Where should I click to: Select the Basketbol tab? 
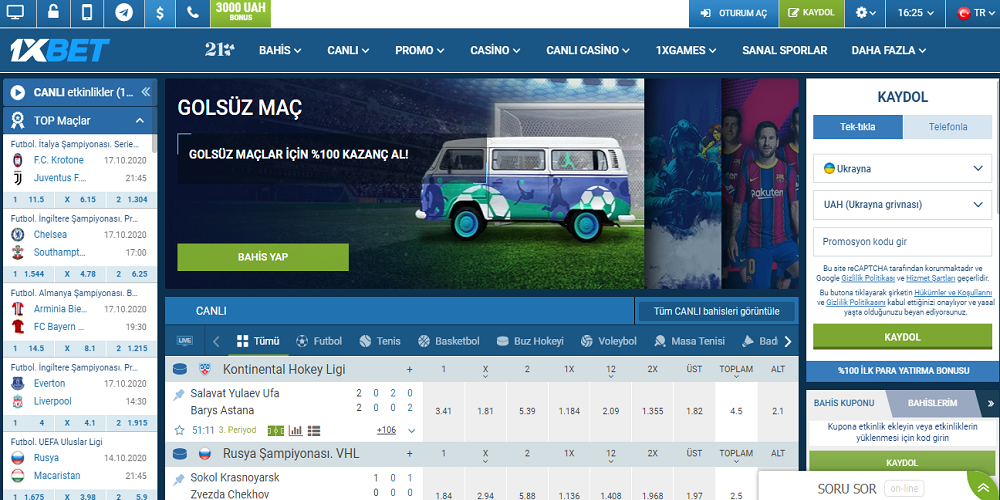[448, 341]
